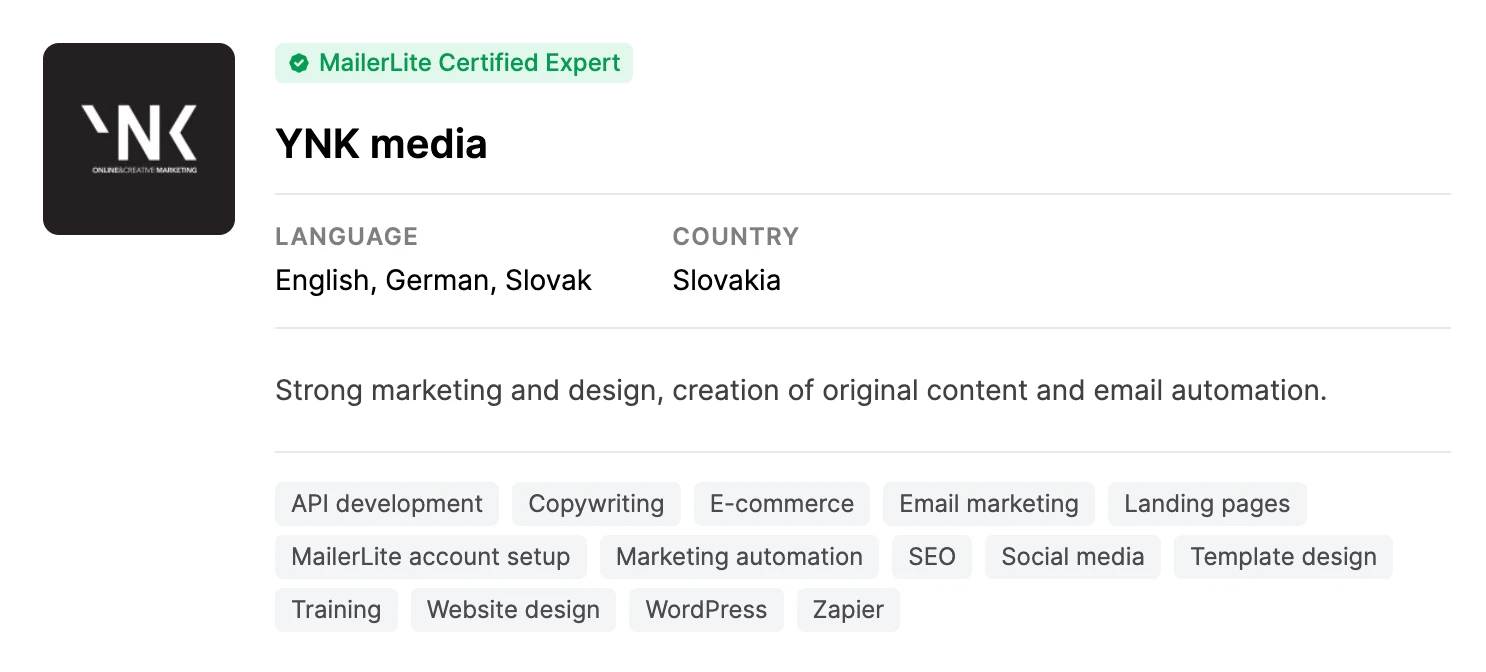Select the Zapier tag
The height and width of the screenshot is (672, 1486).
[x=848, y=610]
